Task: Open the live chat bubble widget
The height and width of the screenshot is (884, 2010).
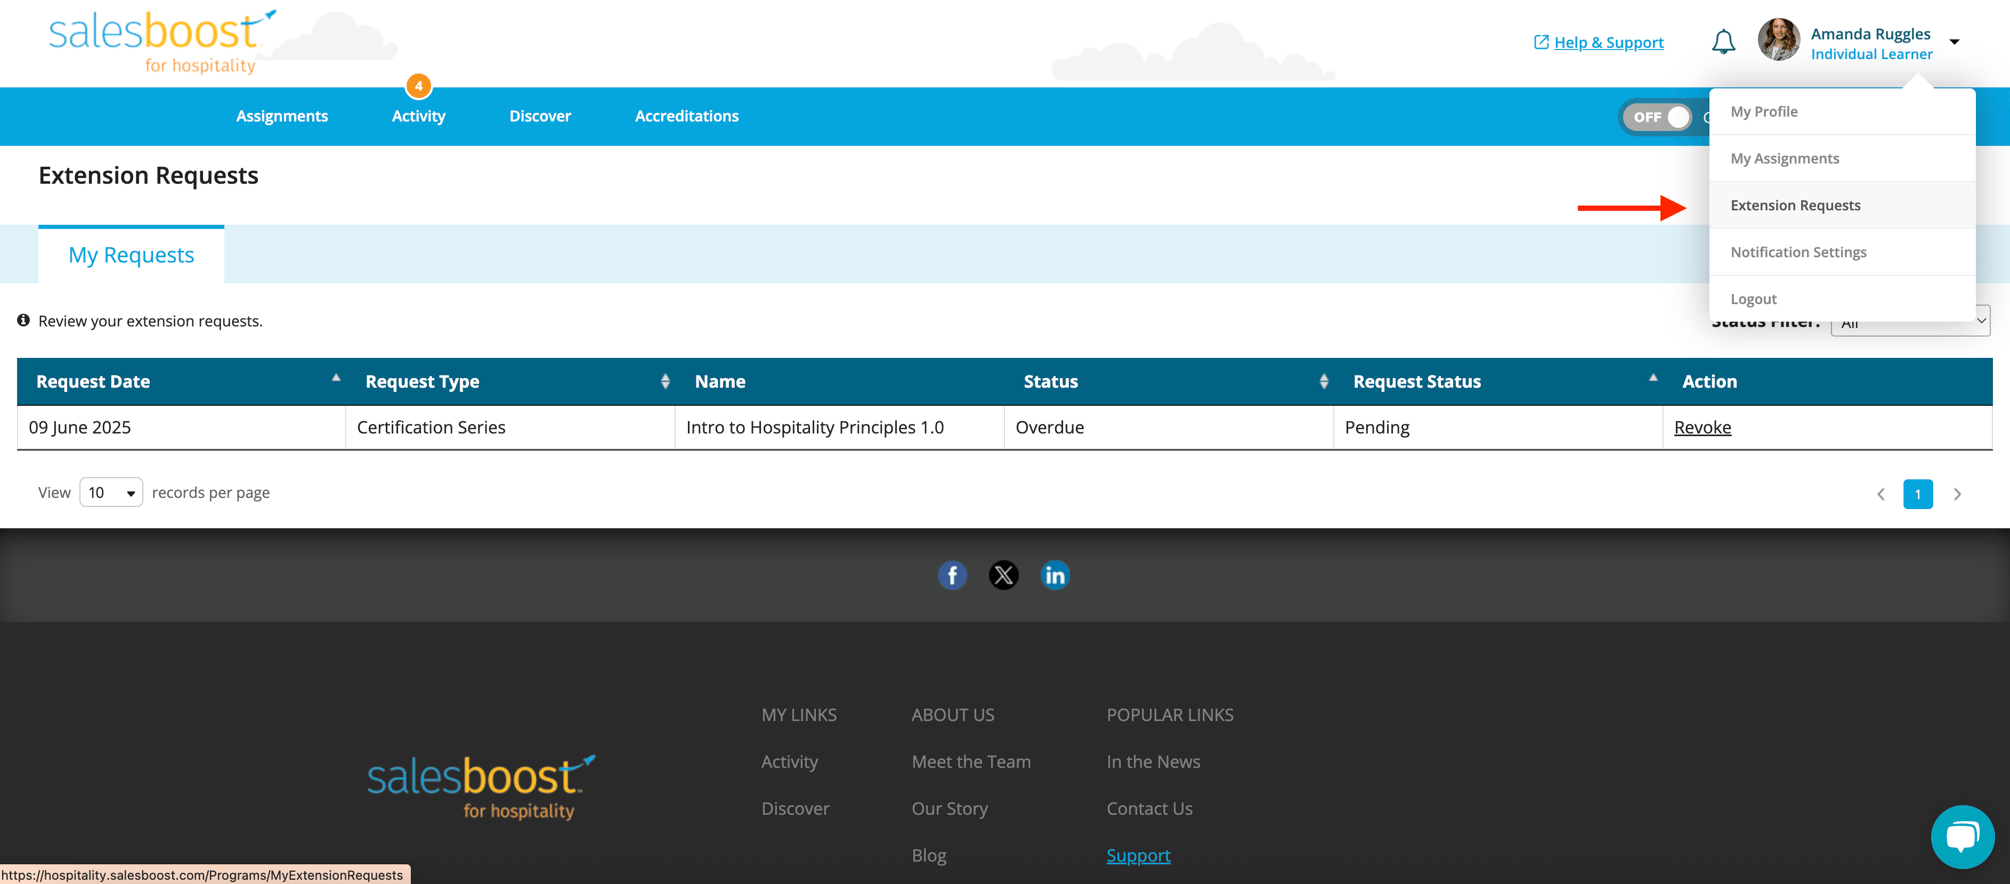Action: click(x=1962, y=836)
